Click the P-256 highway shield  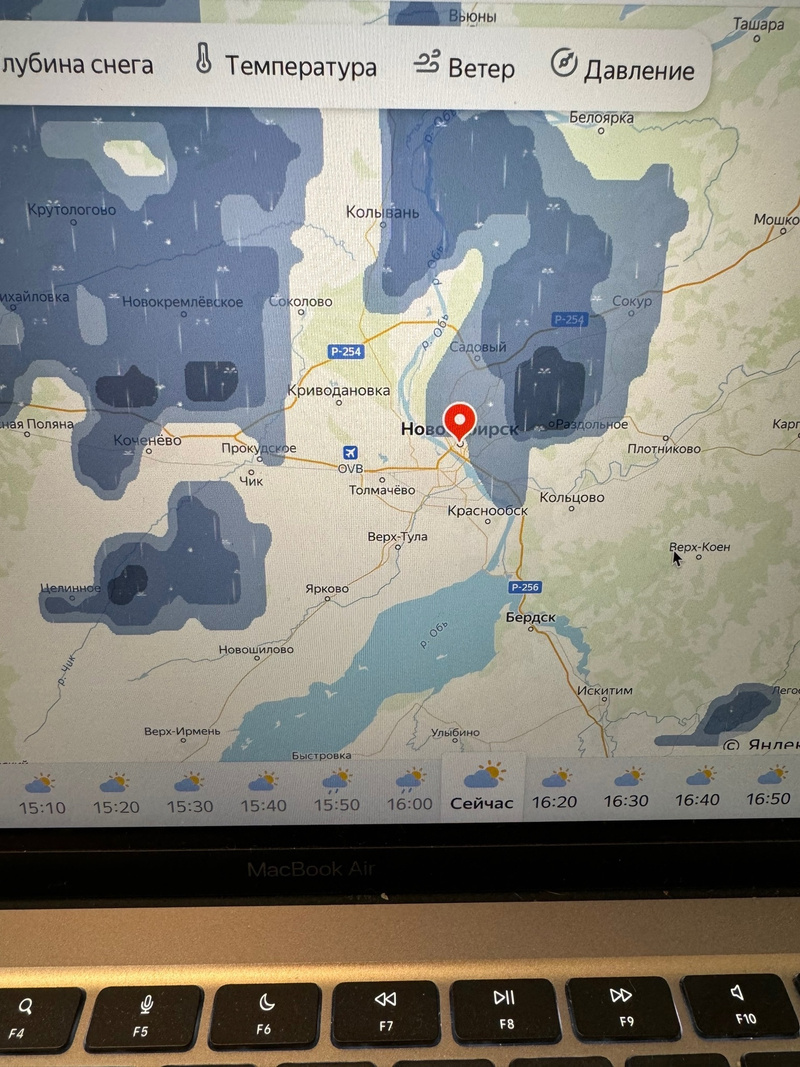(524, 587)
